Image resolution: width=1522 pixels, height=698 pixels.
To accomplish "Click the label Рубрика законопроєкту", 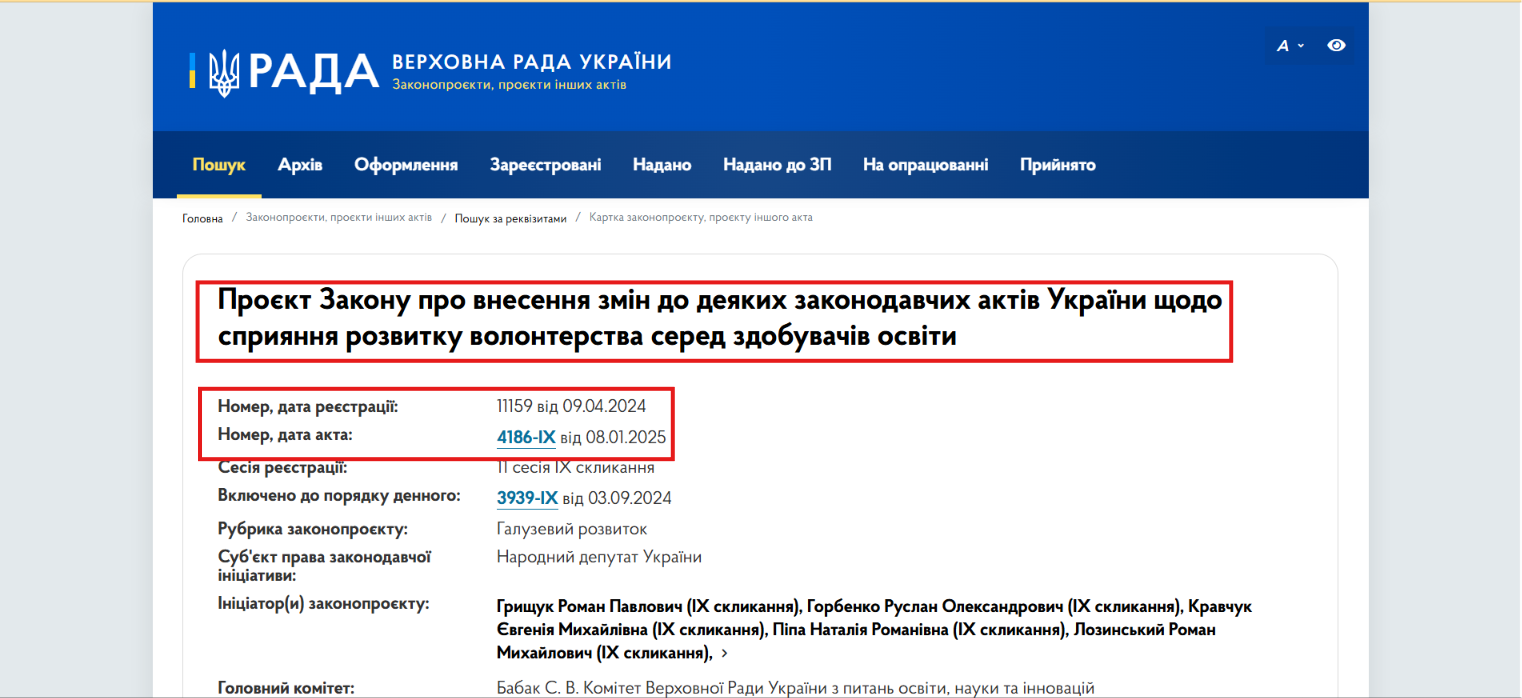I will click(313, 529).
